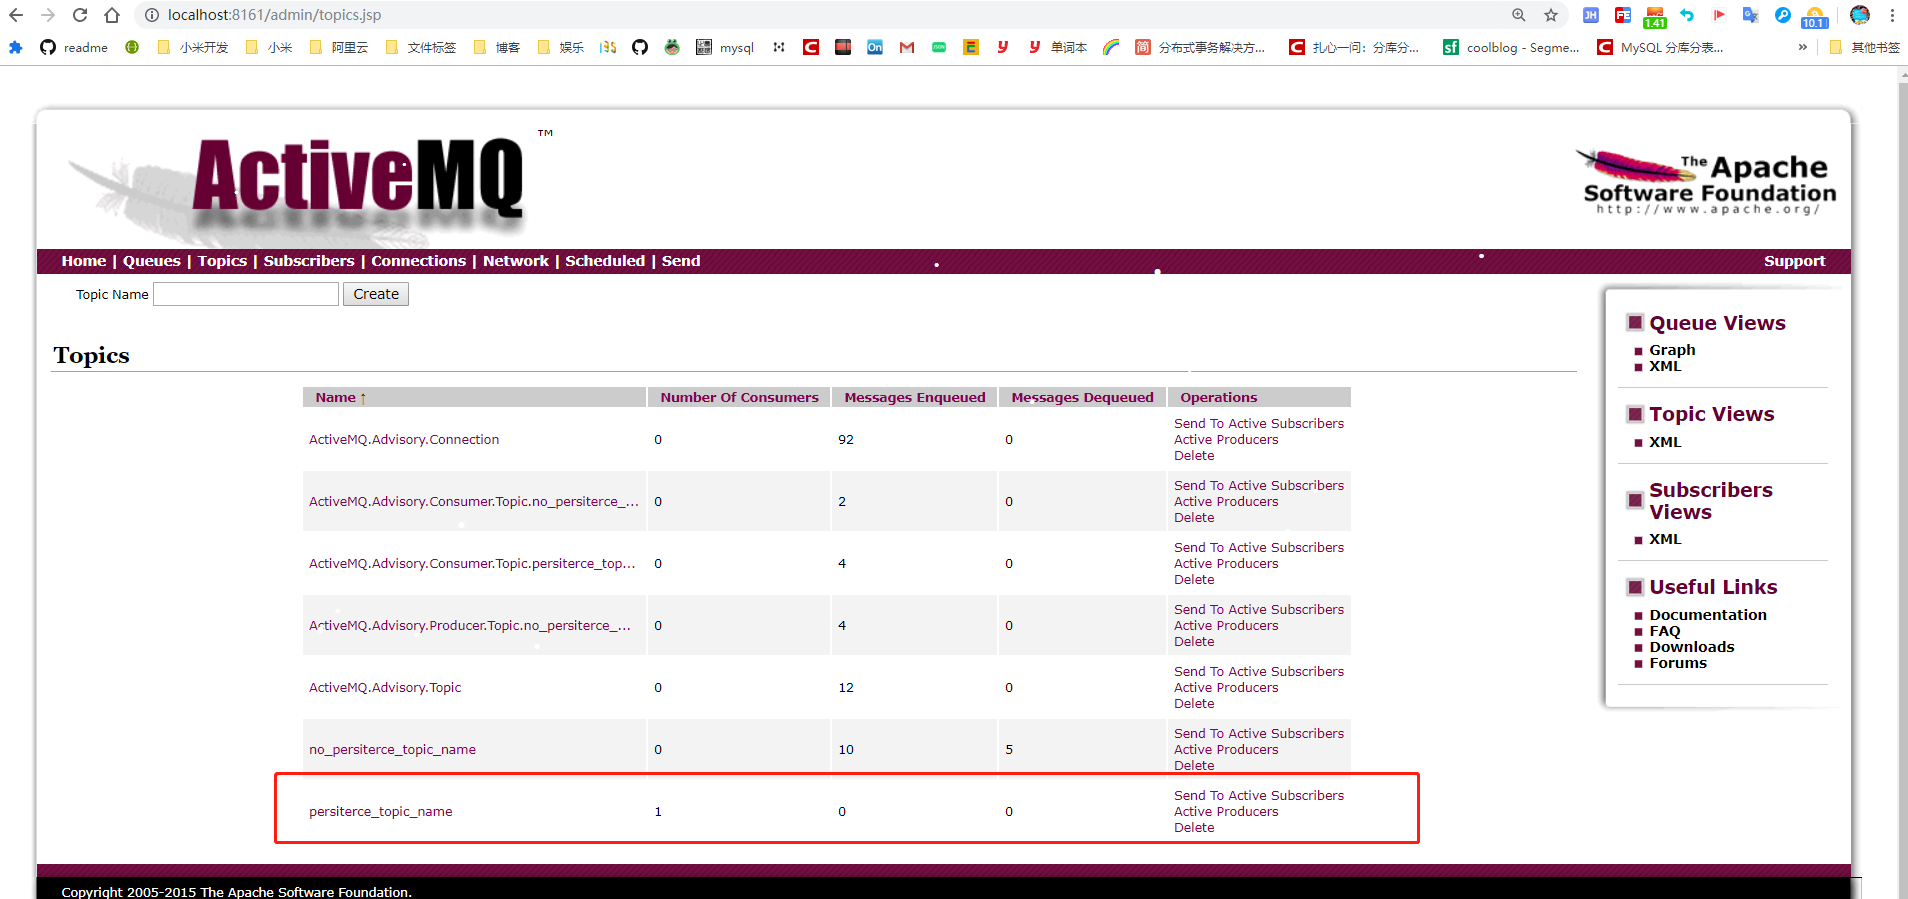Open the 其他书签 bookmarks folder
The height and width of the screenshot is (899, 1908).
1864,47
